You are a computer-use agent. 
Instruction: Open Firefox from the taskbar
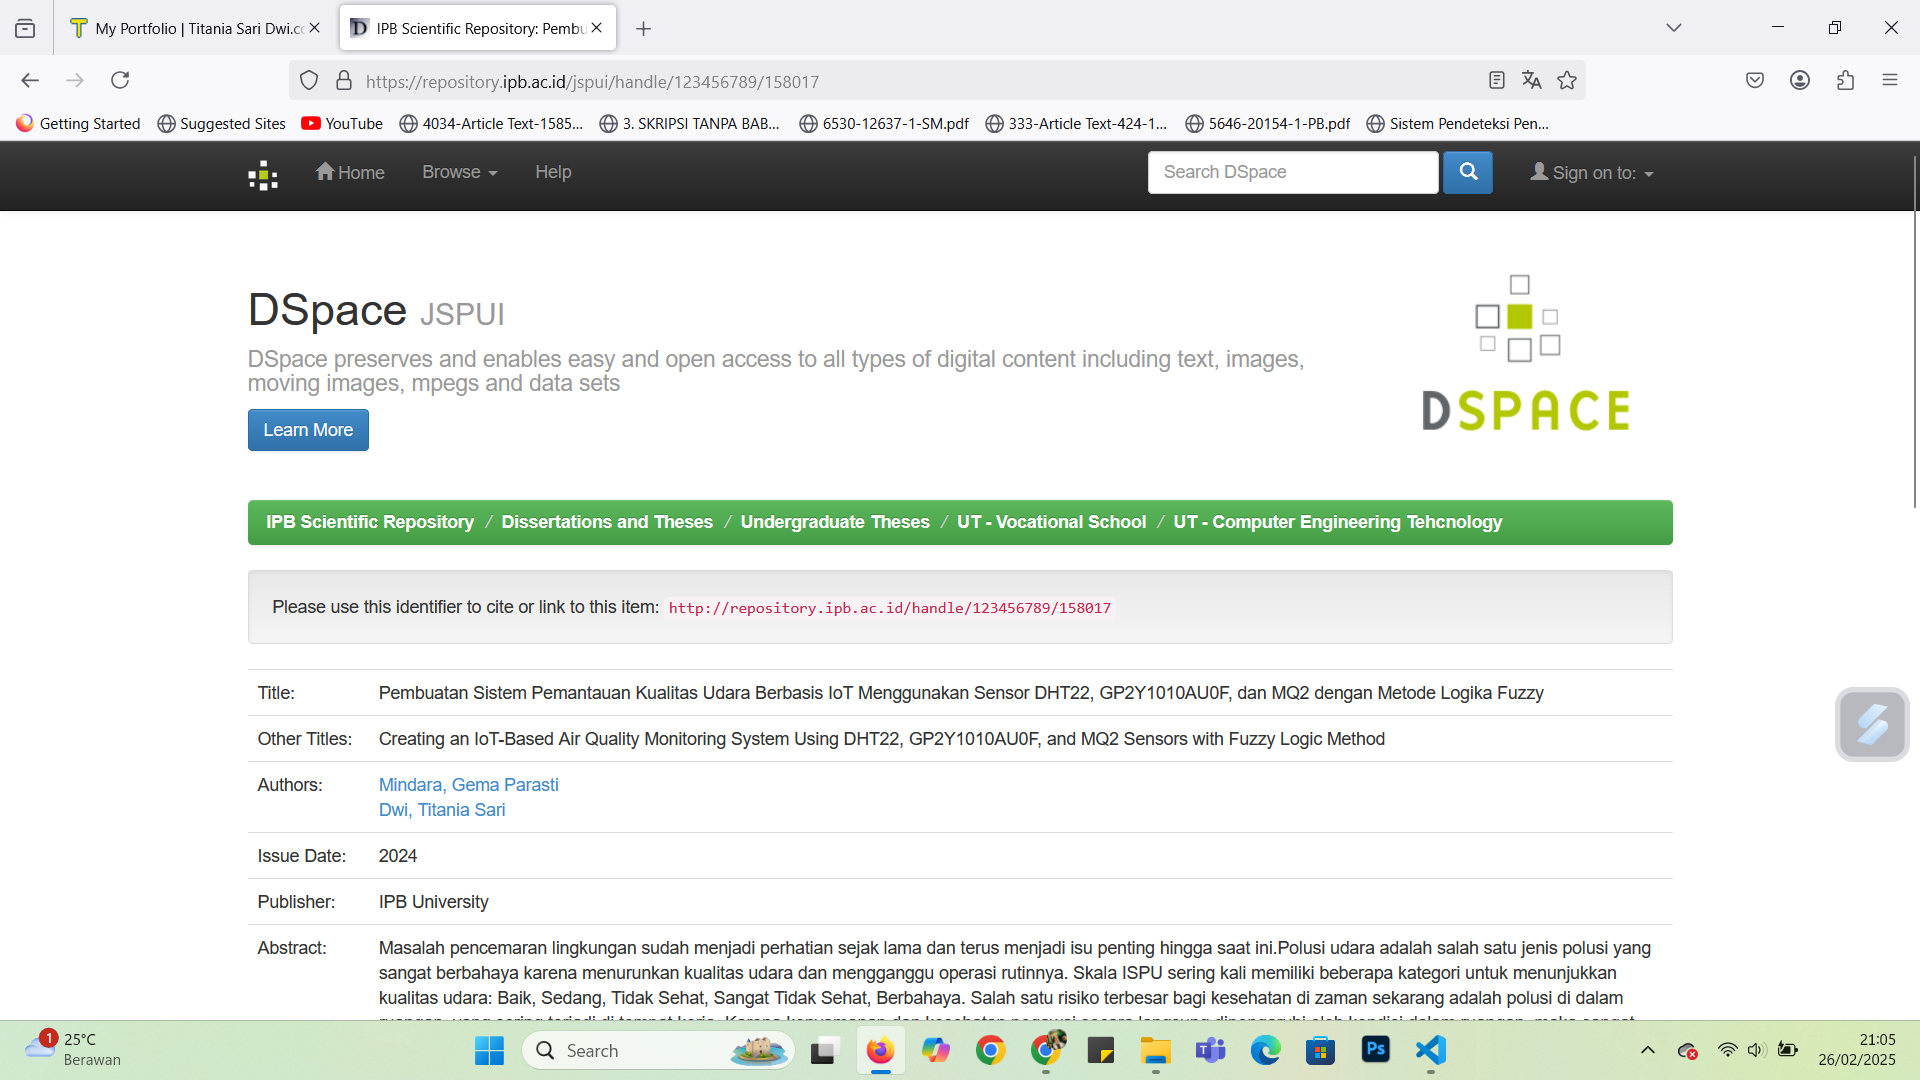(x=880, y=1050)
